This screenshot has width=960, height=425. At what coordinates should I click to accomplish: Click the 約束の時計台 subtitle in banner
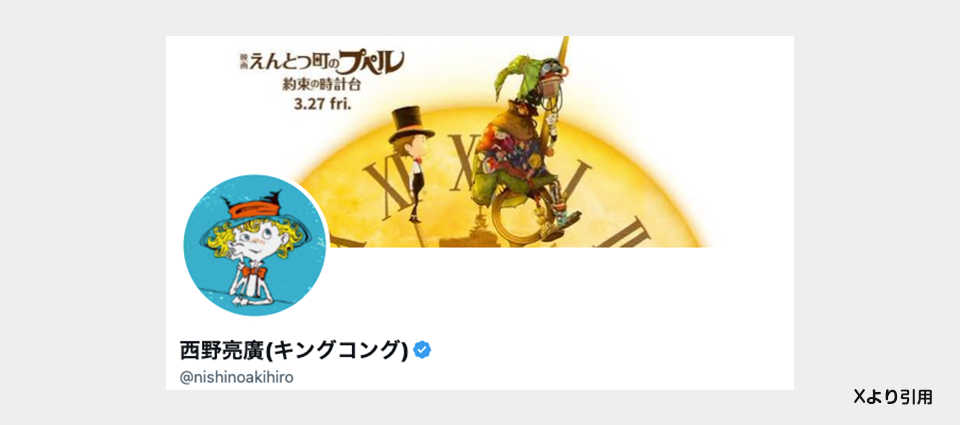323,85
